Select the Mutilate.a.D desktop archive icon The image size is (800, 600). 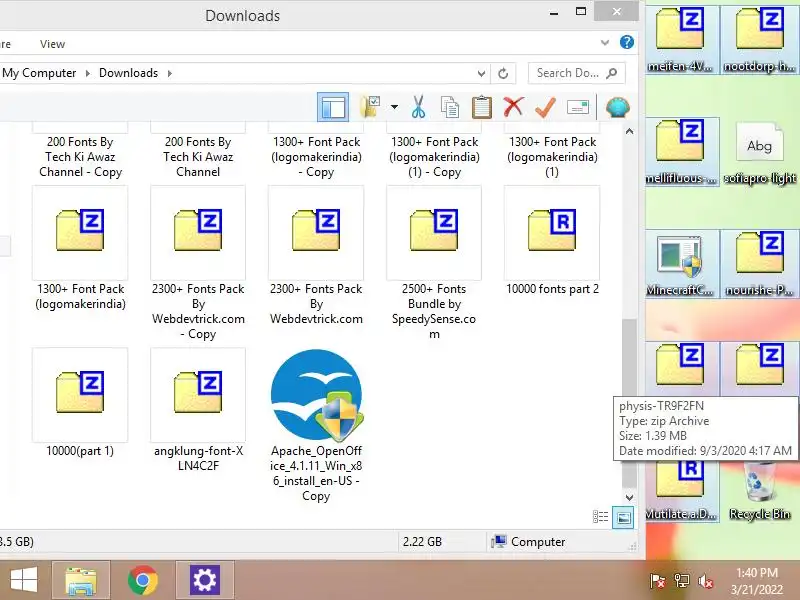(680, 490)
